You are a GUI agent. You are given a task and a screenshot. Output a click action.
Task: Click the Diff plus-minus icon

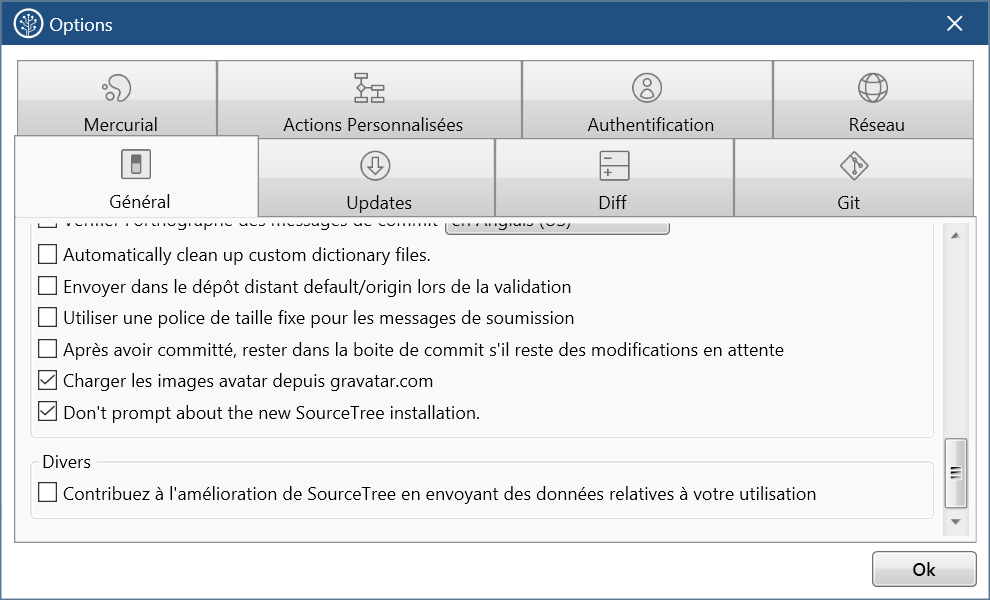(614, 165)
